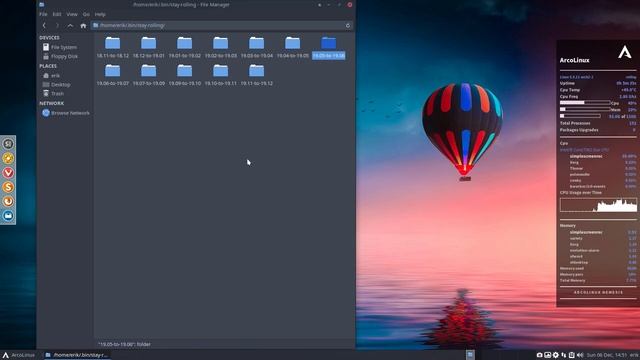Click the path location bar
This screenshot has height=360, width=640.
(222, 25)
